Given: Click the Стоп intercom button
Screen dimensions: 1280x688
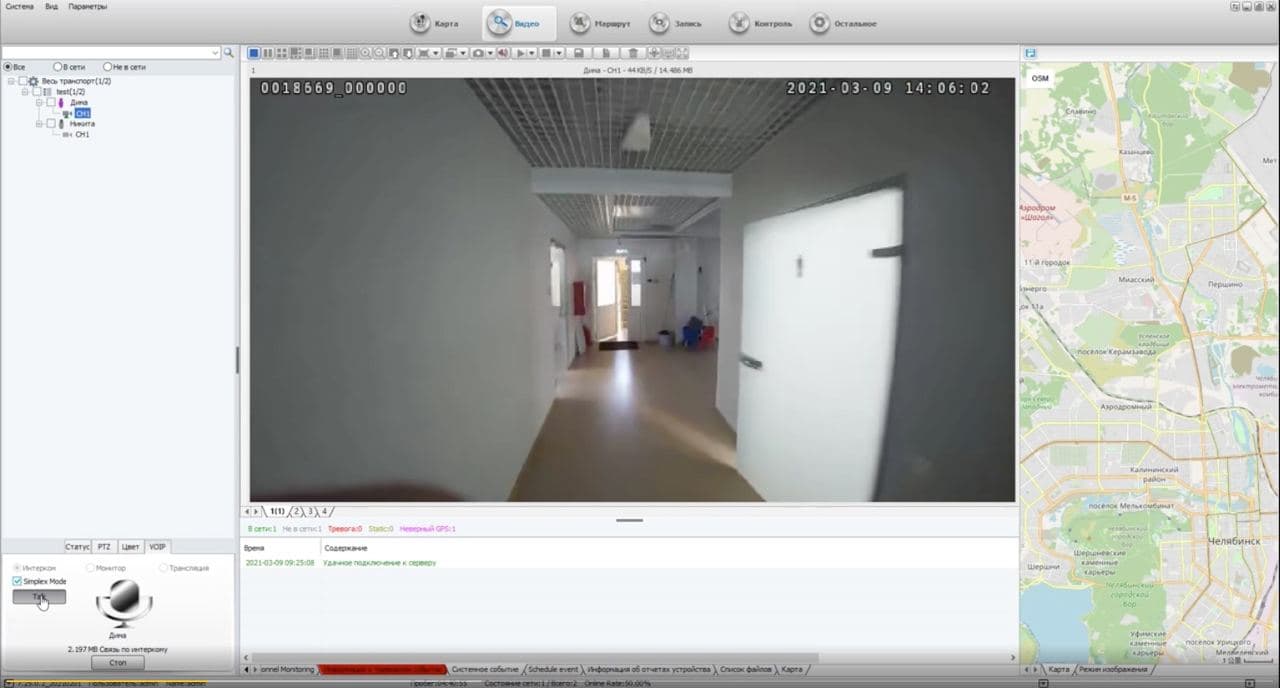Looking at the screenshot, I should pos(118,663).
